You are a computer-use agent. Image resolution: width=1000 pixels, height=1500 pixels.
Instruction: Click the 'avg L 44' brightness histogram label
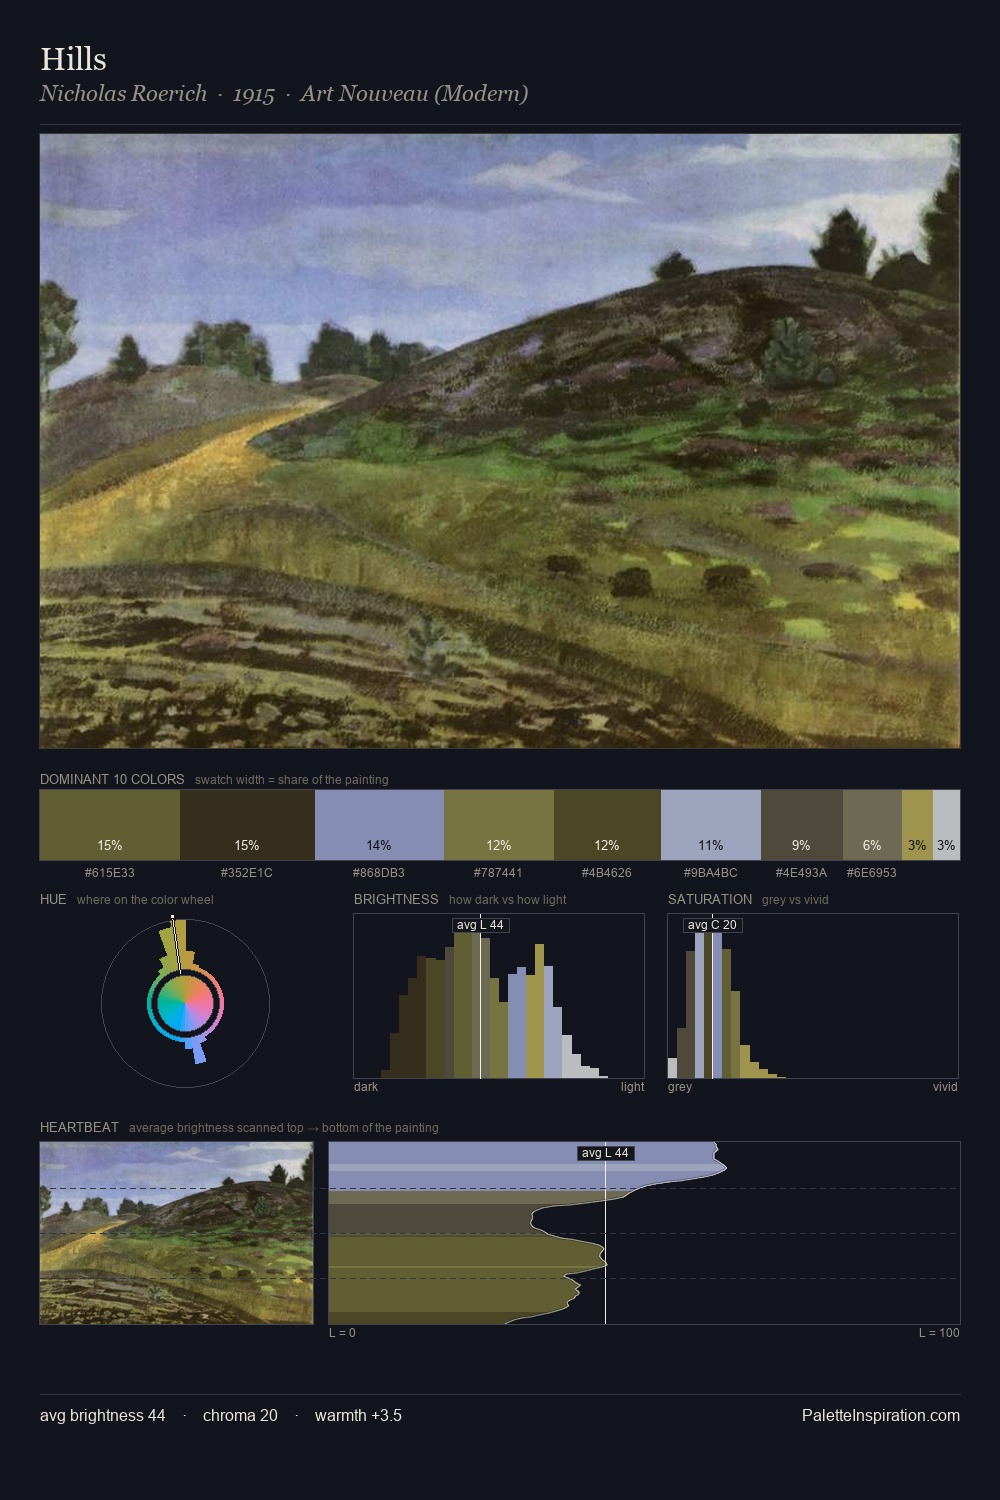coord(480,925)
